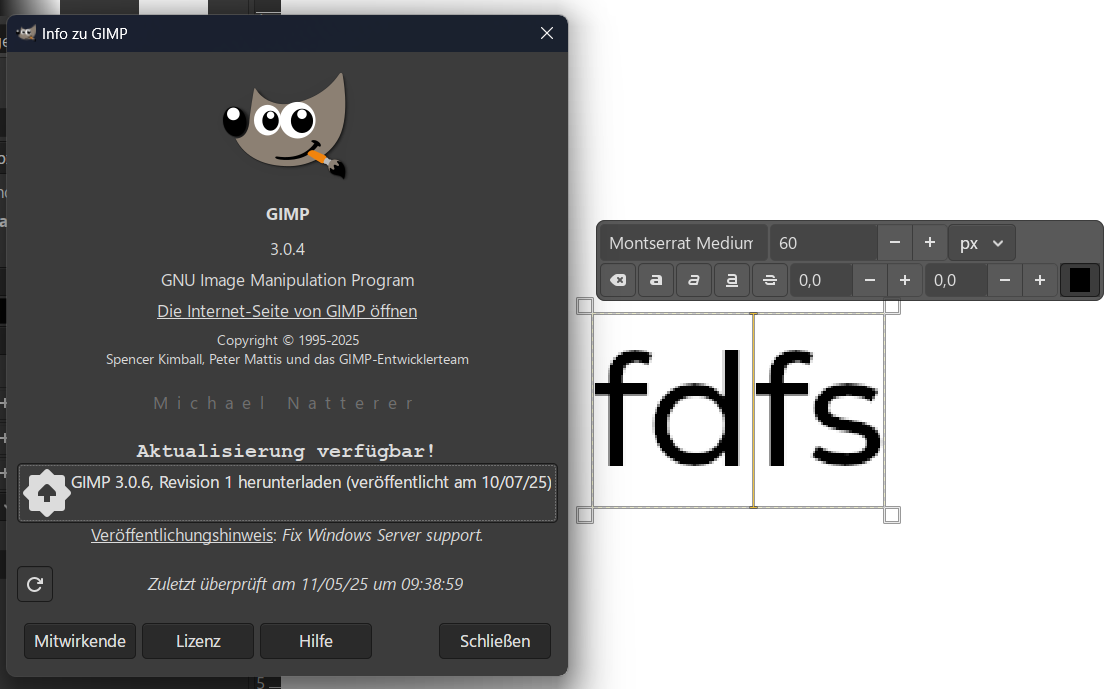Click the Montserrat Medium font field
Viewport: 1115px width, 689px height.
pos(682,243)
